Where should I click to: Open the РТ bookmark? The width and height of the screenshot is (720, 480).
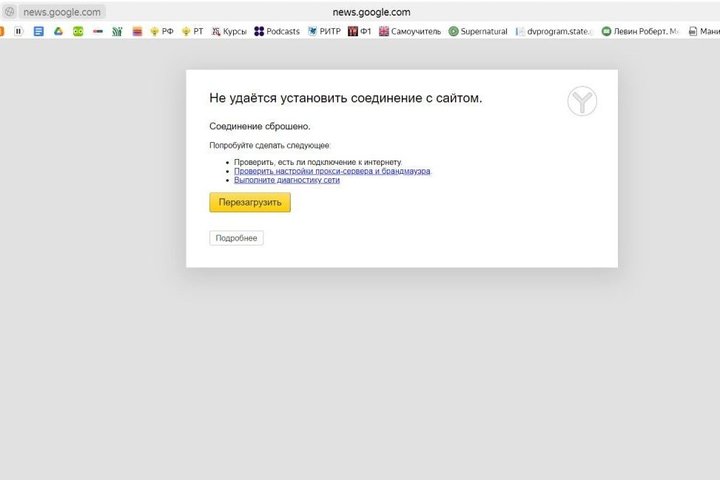click(x=192, y=31)
